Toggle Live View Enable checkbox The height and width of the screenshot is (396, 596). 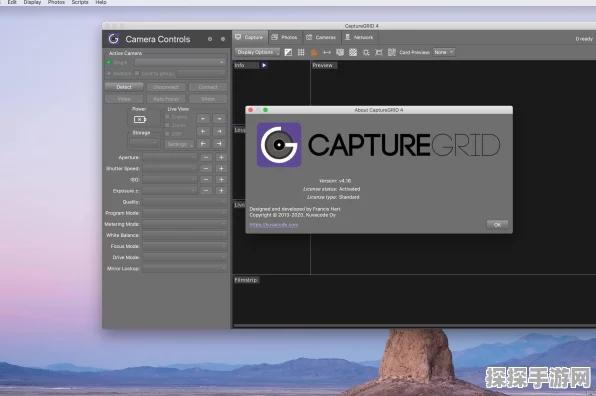coord(167,117)
